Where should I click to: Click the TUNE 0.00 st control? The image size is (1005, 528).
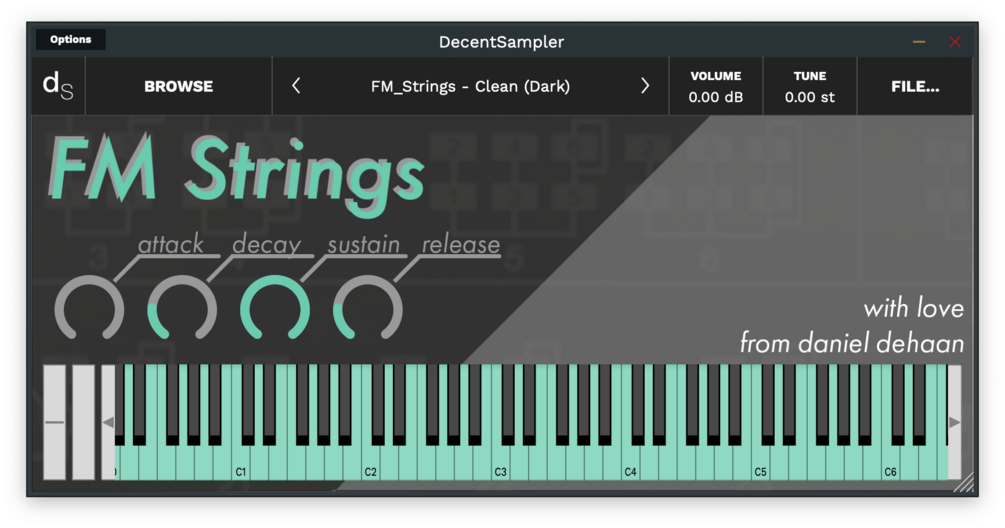tap(810, 86)
